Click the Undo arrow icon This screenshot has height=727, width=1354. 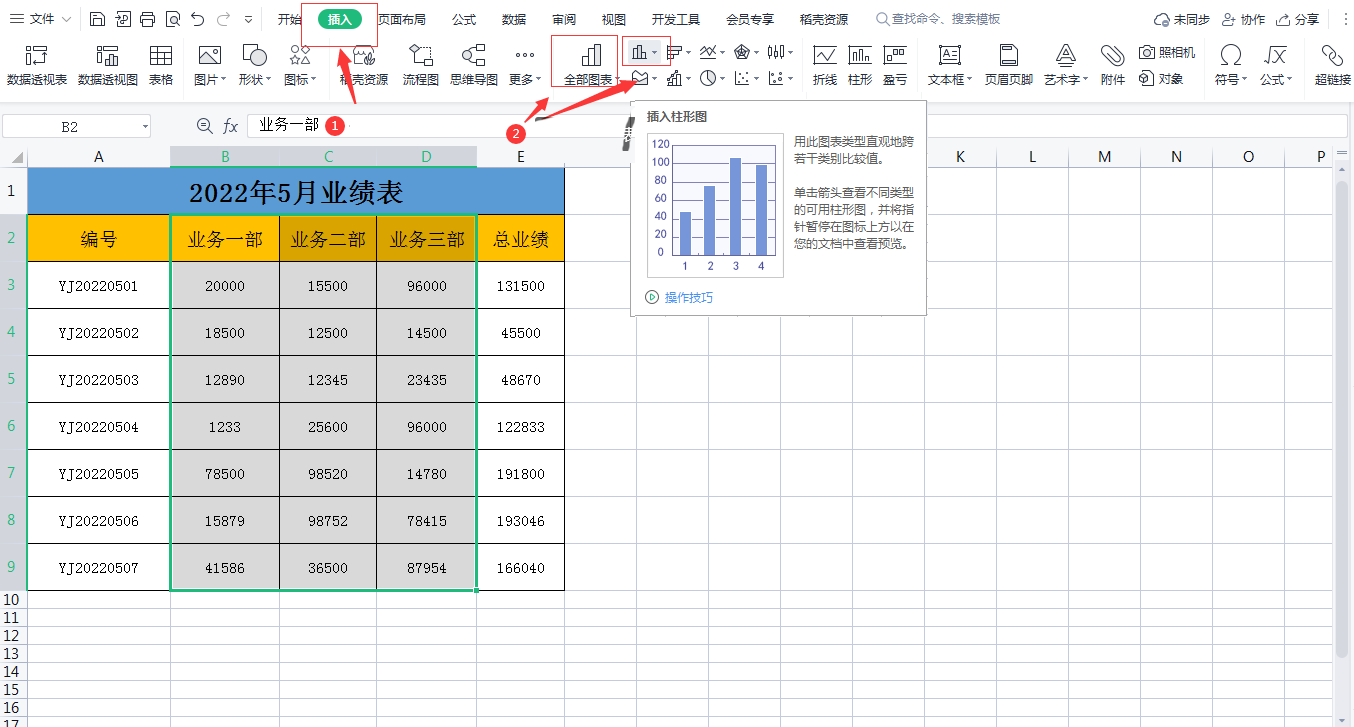[198, 19]
